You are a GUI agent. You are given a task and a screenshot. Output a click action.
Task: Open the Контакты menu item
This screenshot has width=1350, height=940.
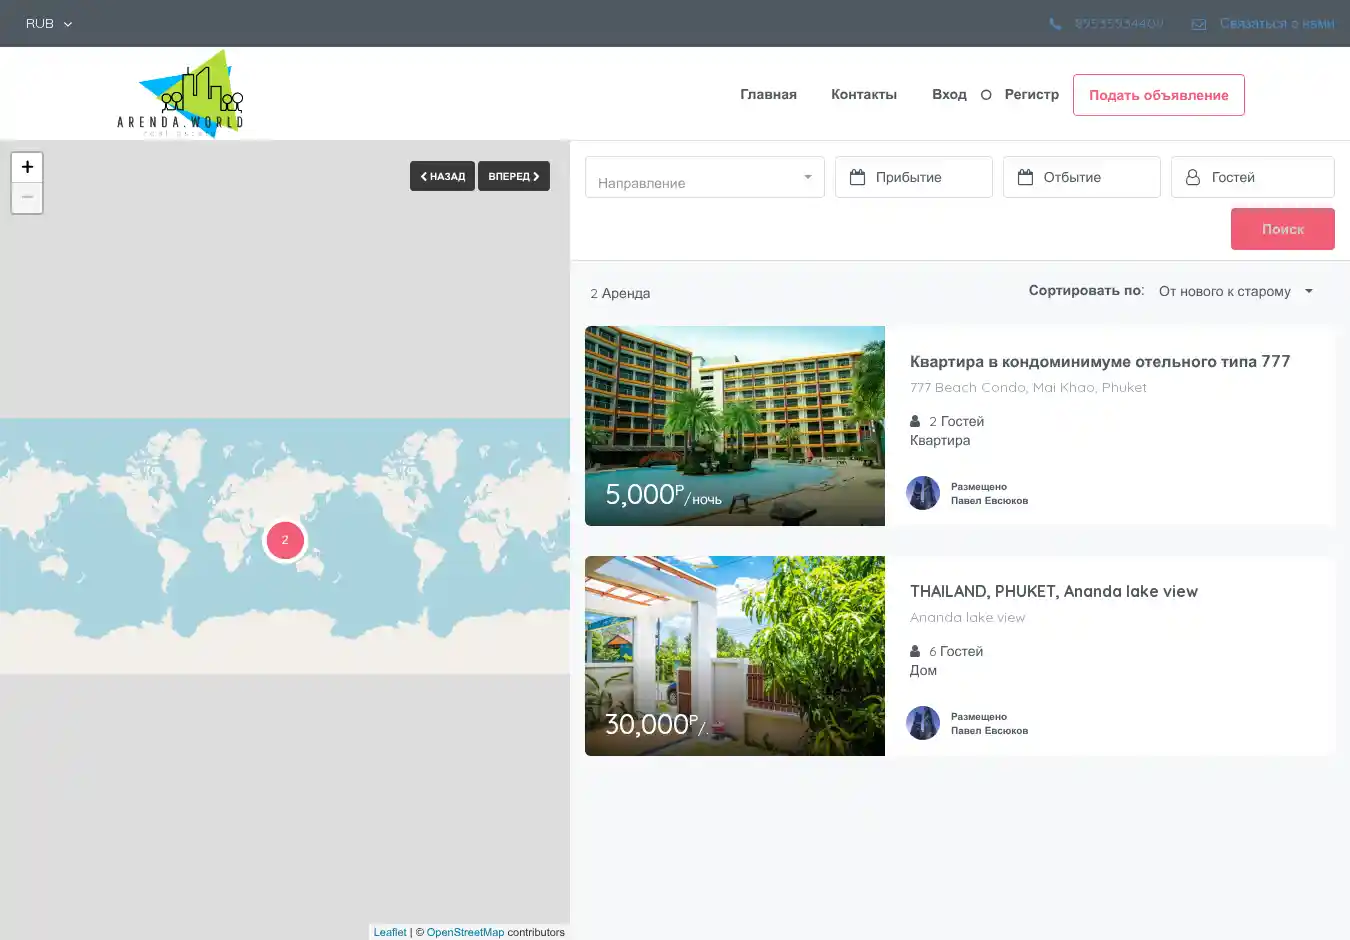pos(864,94)
